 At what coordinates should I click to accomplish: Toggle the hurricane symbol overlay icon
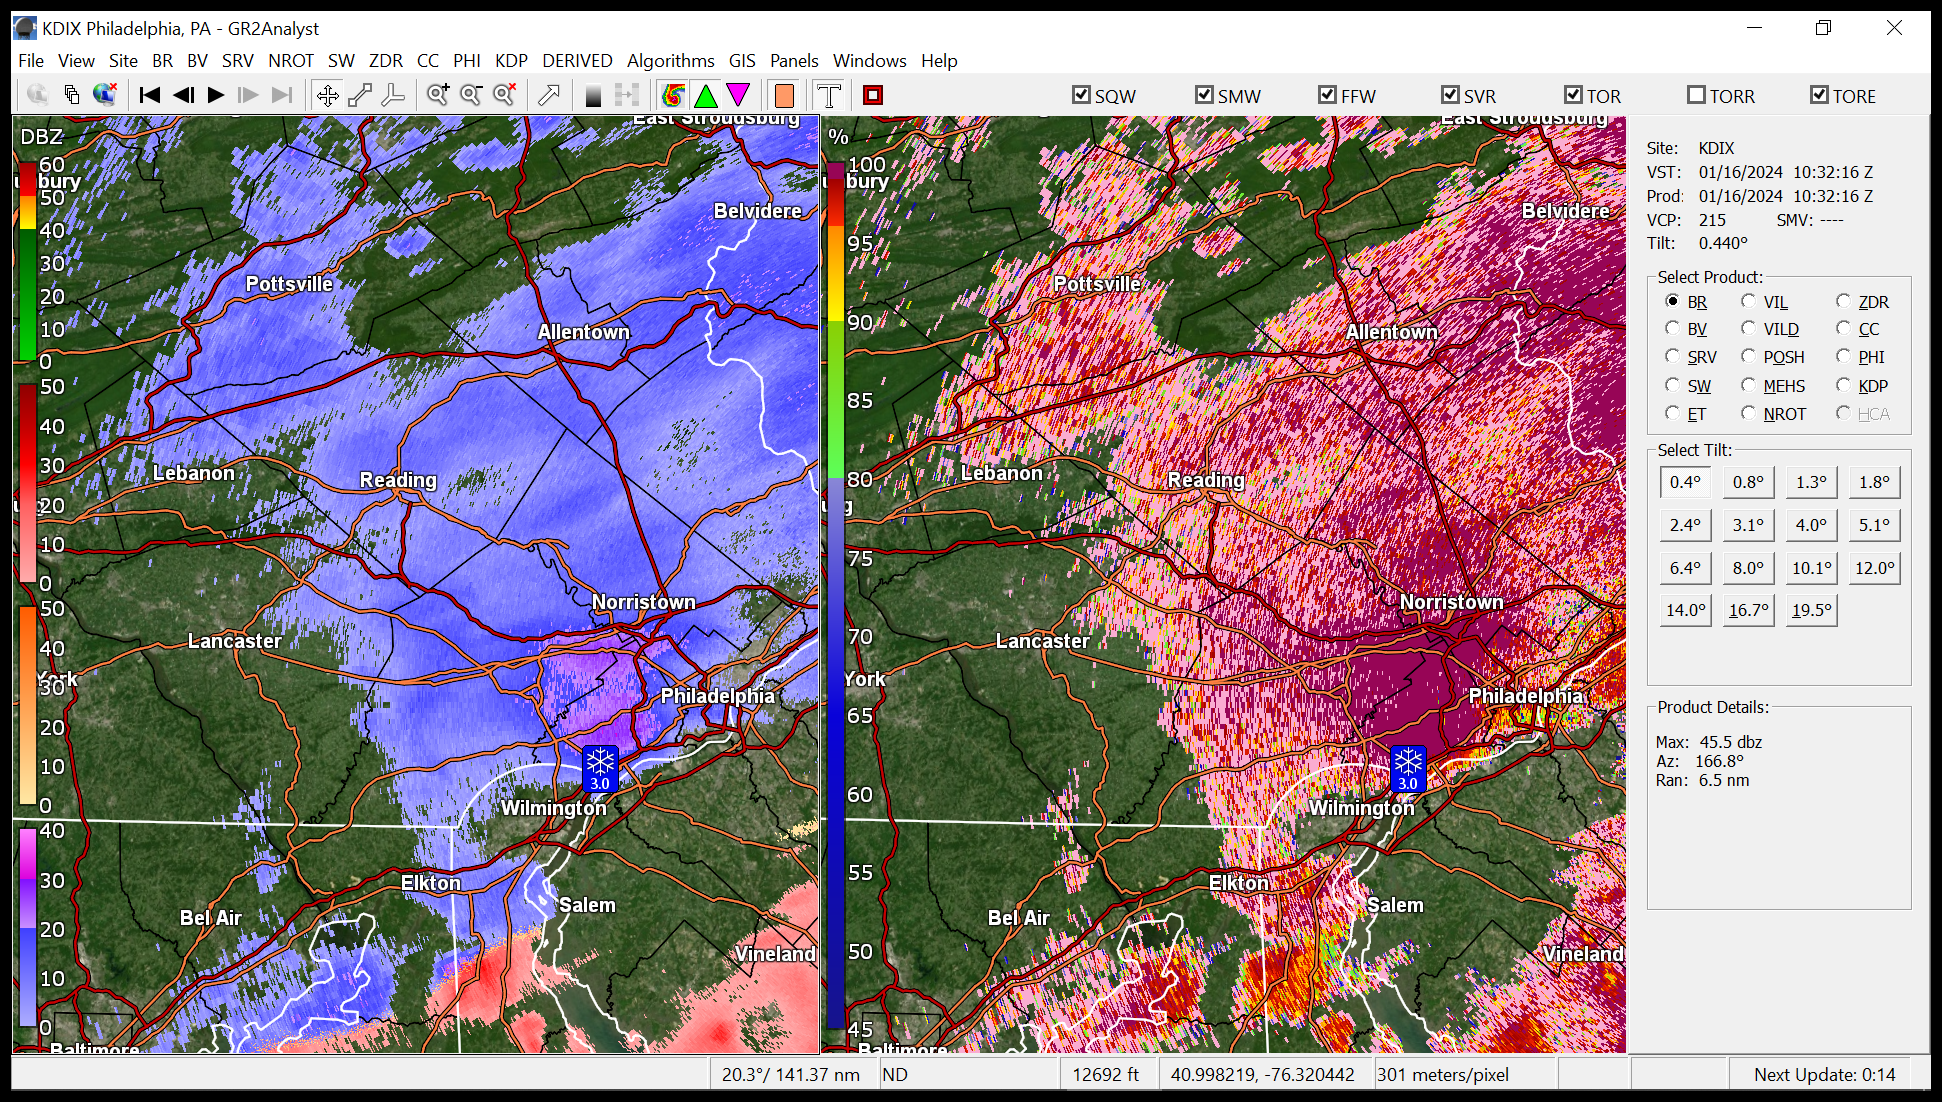[674, 95]
